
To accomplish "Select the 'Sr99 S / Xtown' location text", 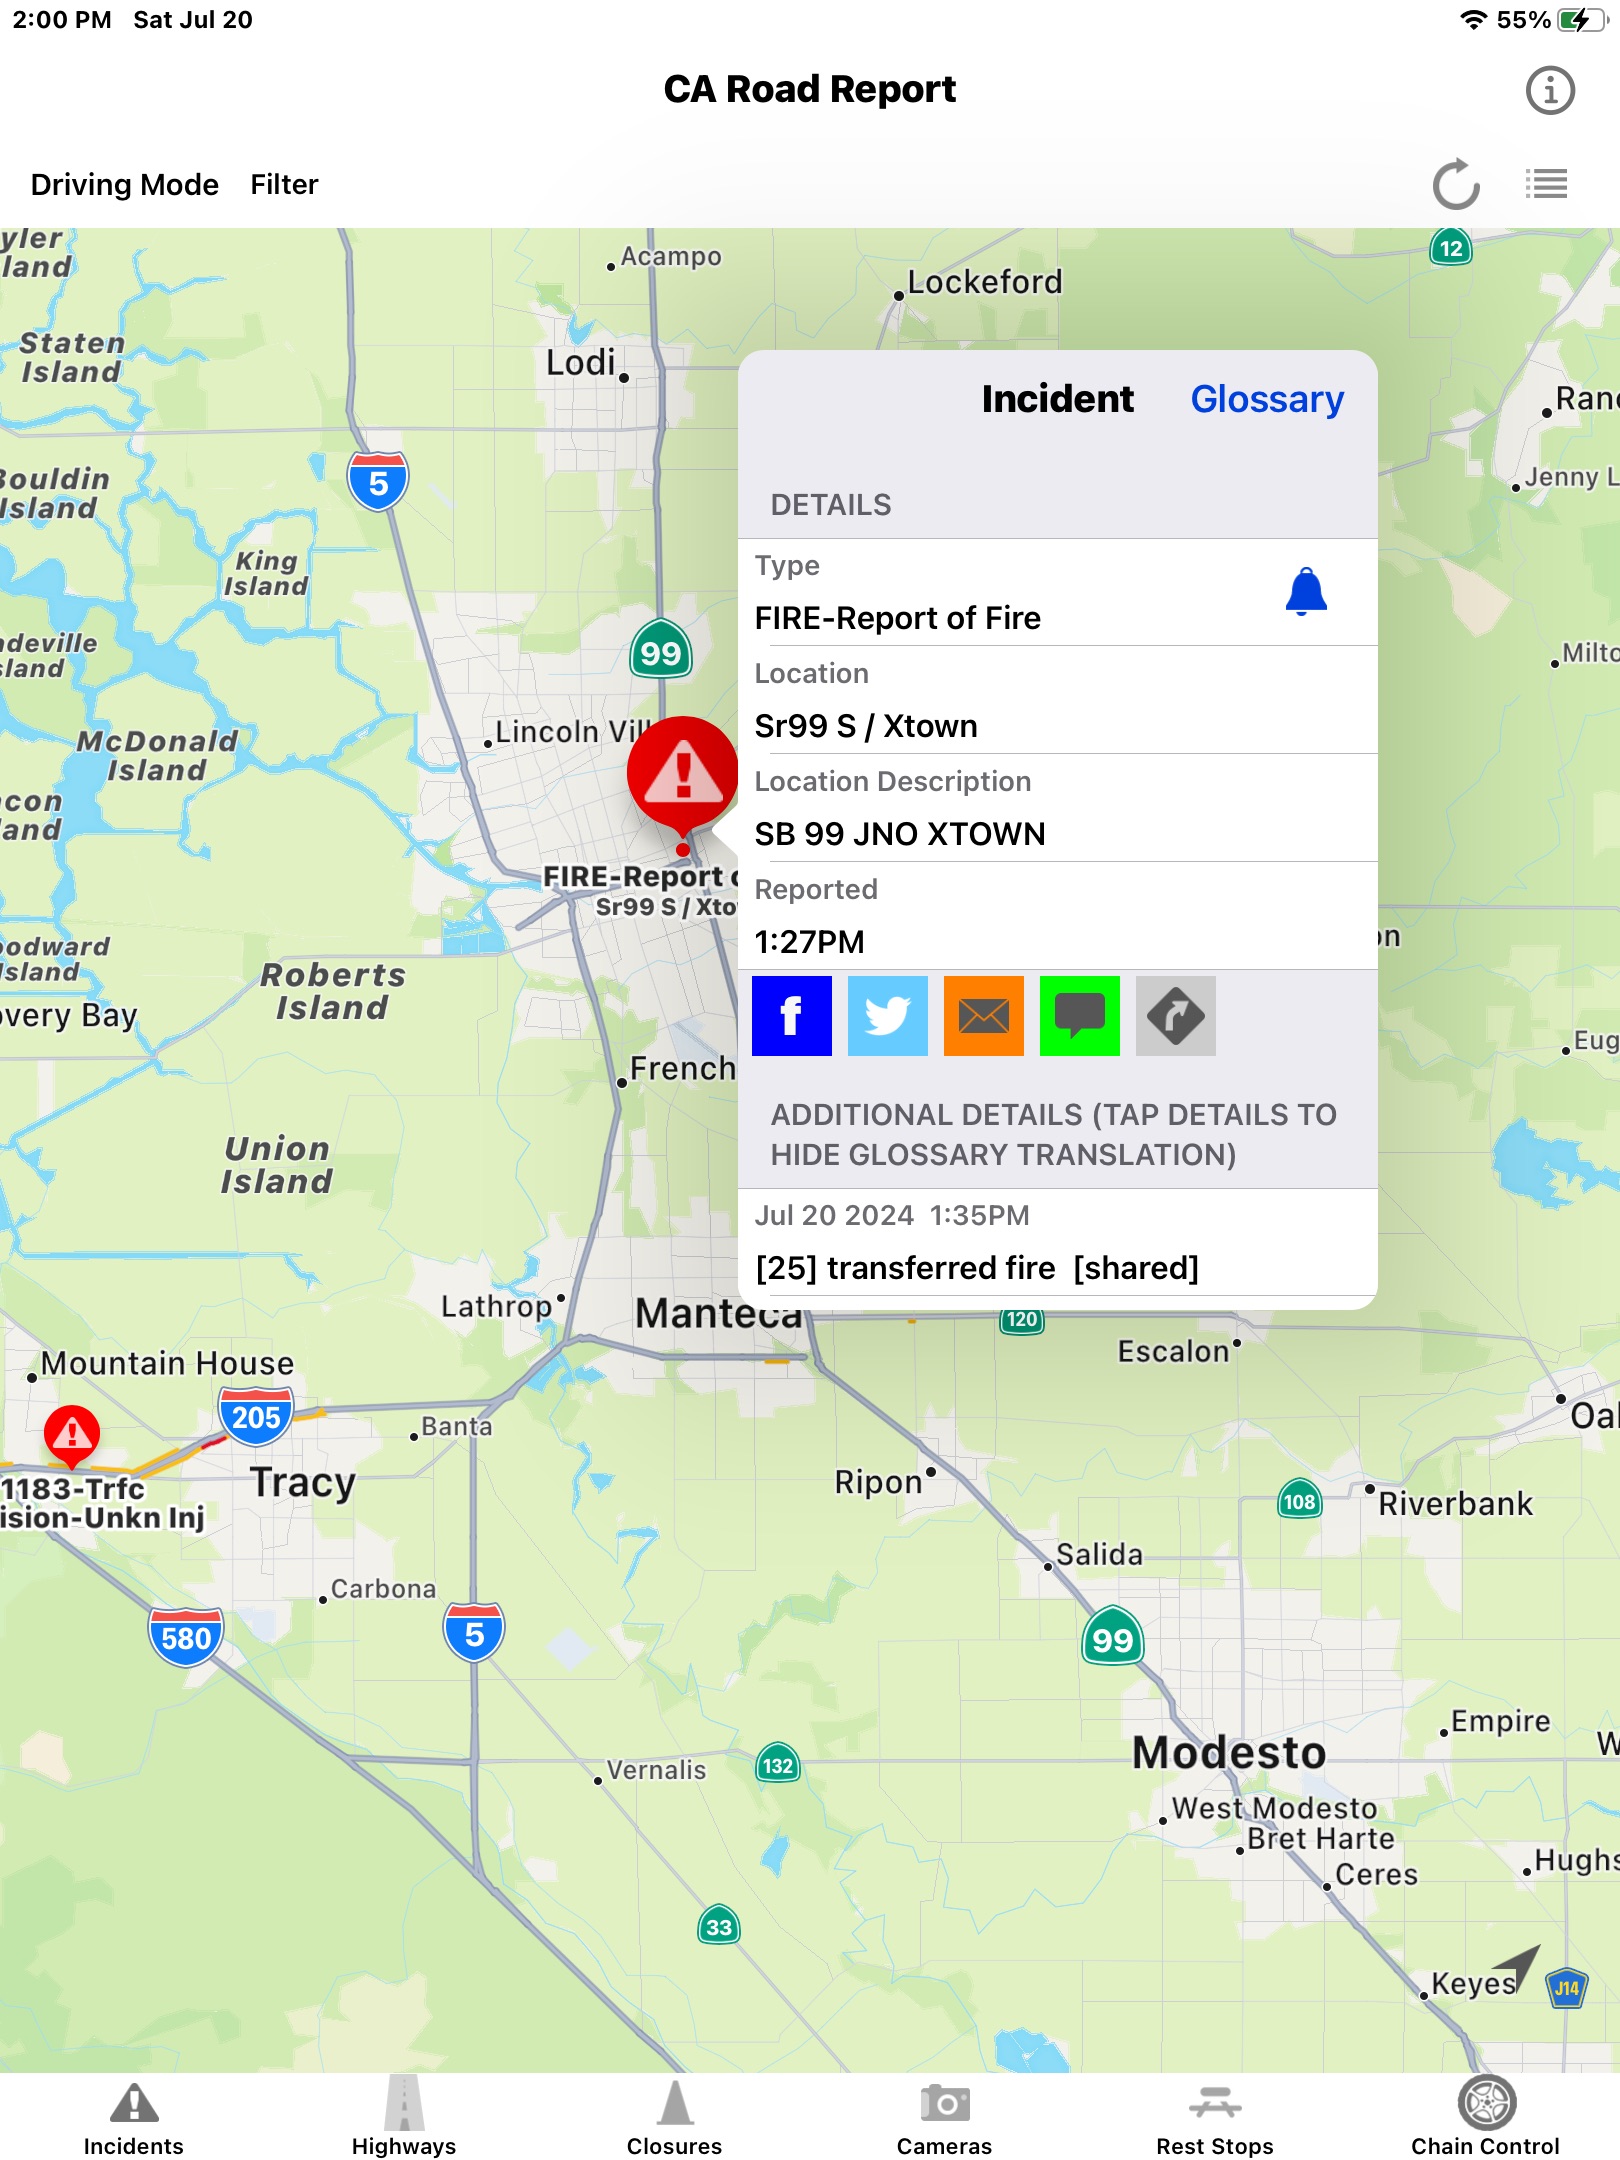I will coord(866,726).
